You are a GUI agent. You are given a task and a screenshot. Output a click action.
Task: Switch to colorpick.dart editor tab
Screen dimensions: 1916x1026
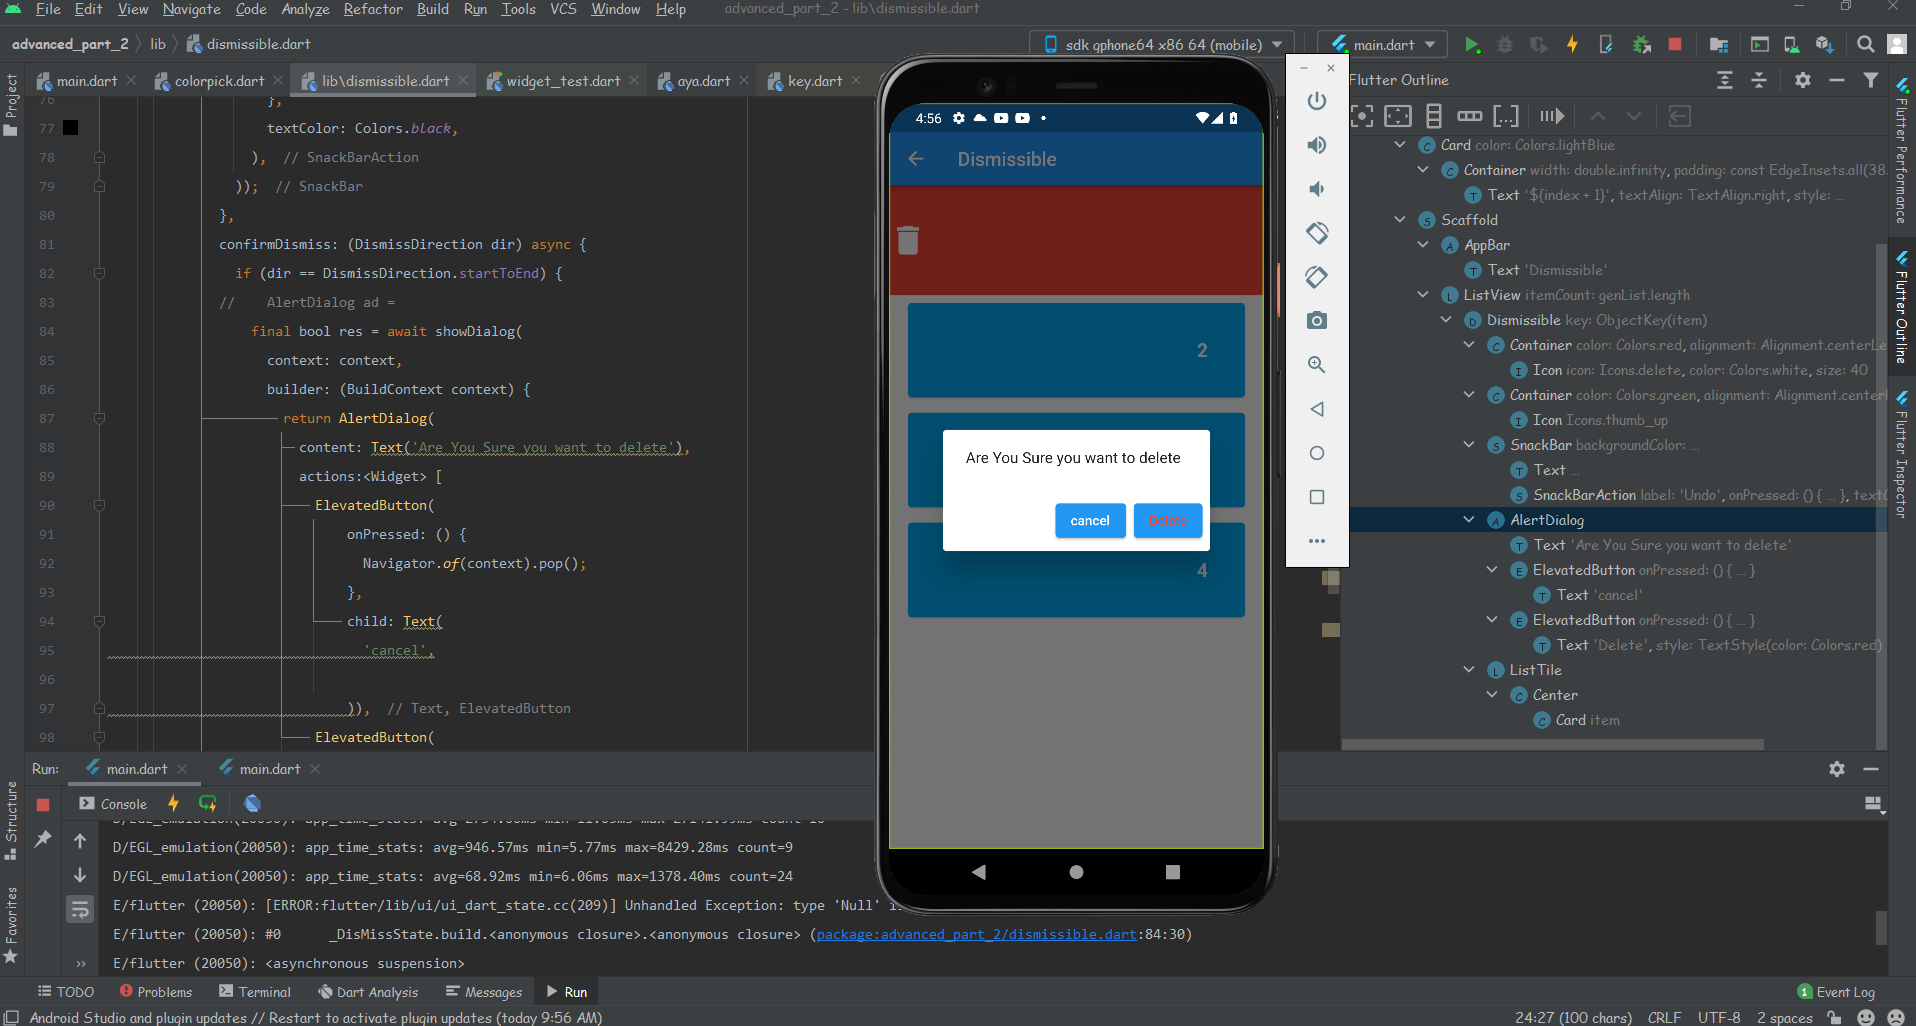click(x=219, y=81)
